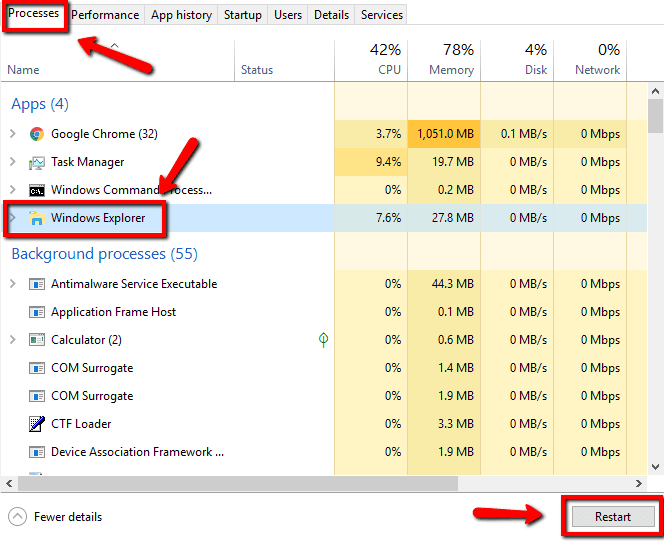The height and width of the screenshot is (541, 664).
Task: Expand the Calculator (2) process group
Action: point(13,340)
